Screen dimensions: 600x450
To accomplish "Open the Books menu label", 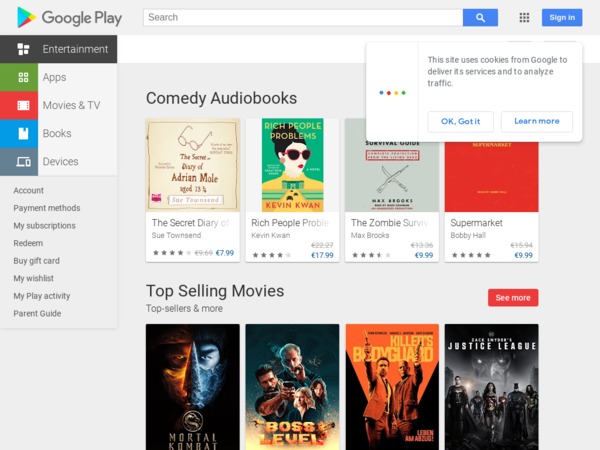I will (x=57, y=134).
